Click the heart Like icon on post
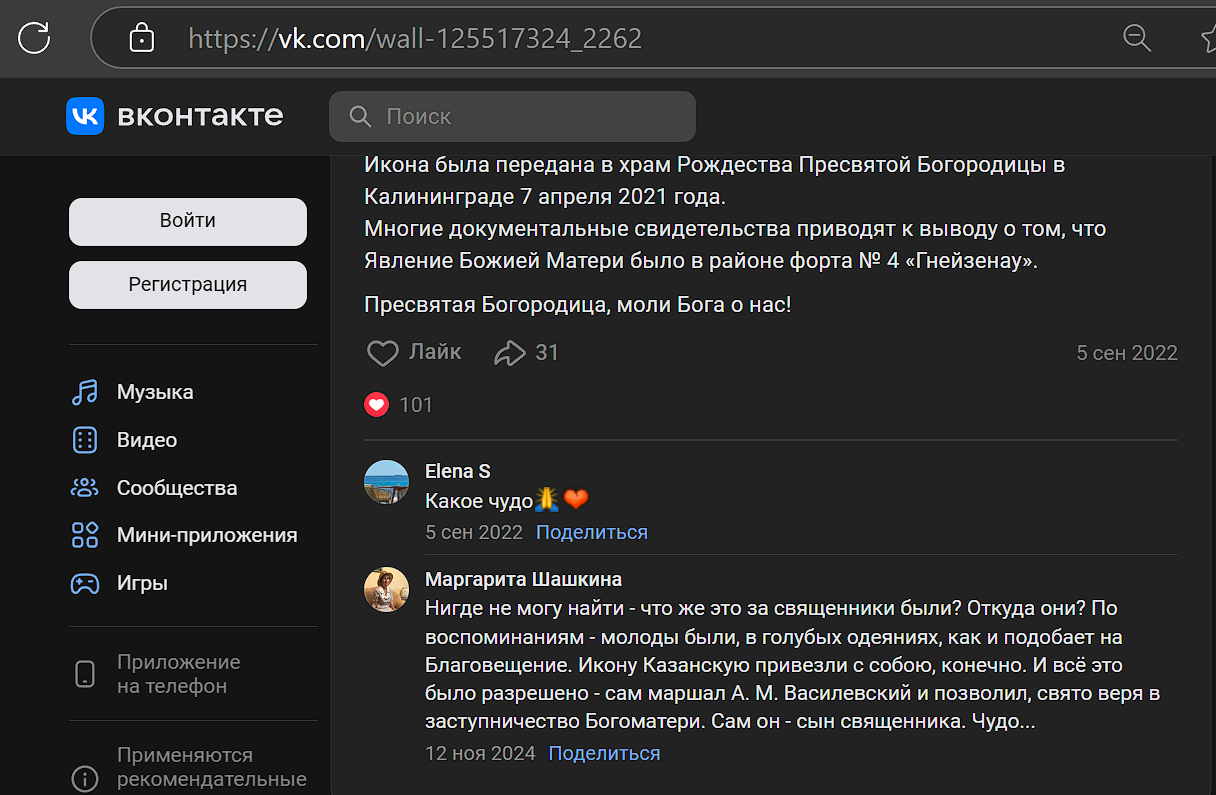This screenshot has width=1216, height=795. tap(383, 352)
